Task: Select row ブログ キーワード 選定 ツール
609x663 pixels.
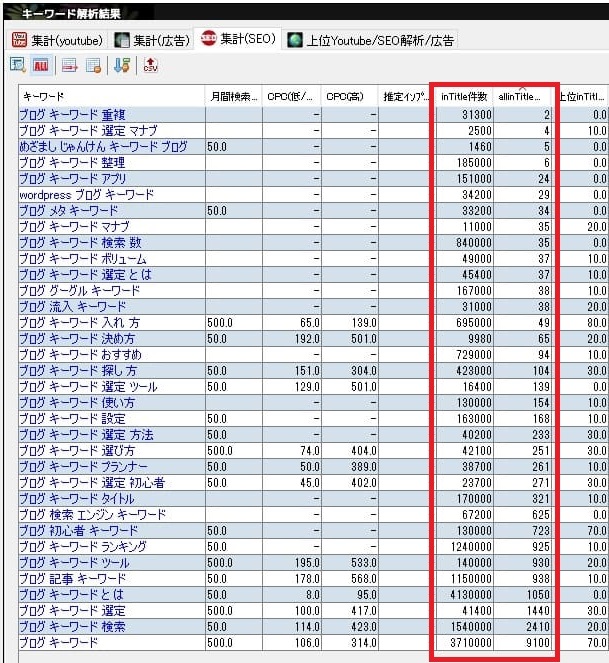Action: click(313, 387)
